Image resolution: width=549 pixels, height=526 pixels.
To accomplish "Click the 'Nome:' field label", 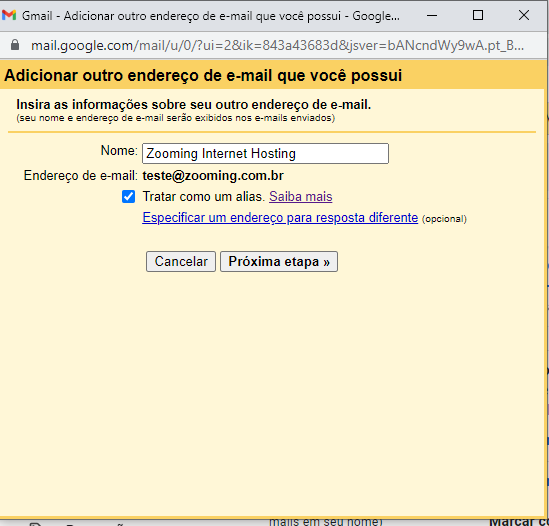I will tap(119, 151).
